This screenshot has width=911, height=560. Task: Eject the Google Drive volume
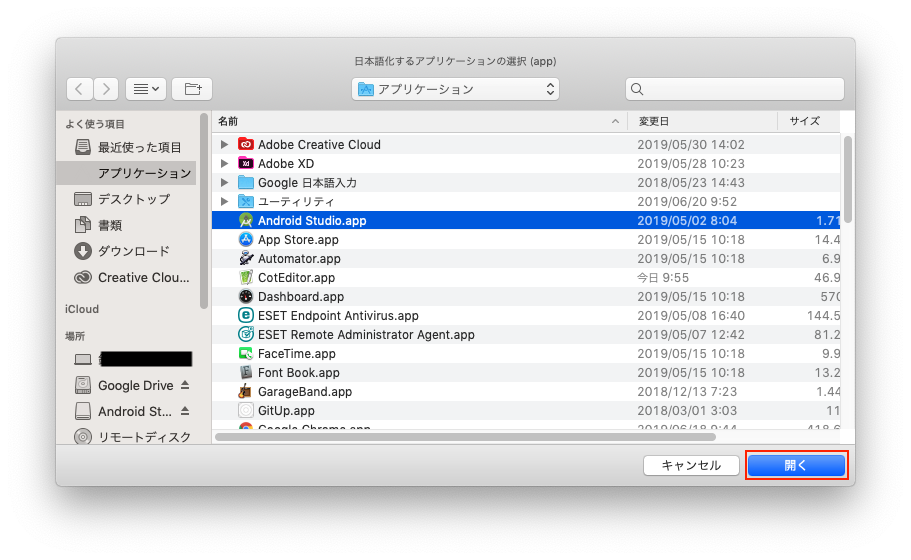click(x=185, y=385)
